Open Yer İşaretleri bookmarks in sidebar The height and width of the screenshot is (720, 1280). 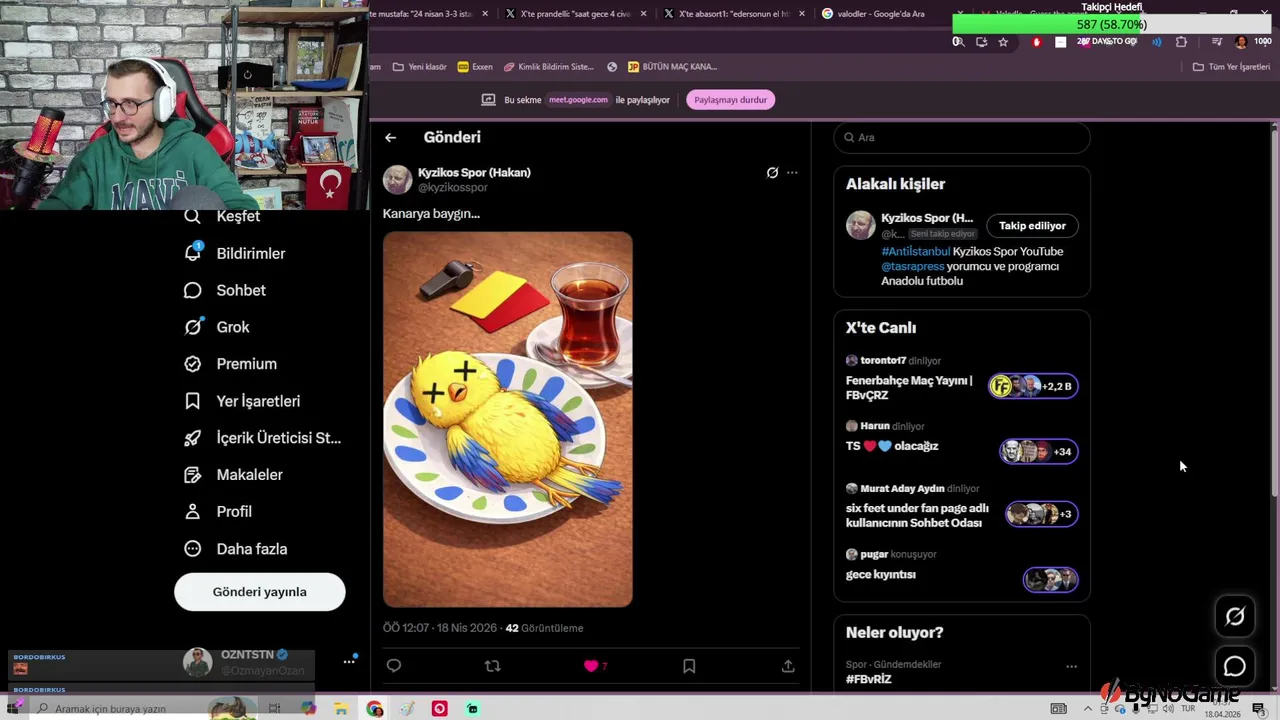pyautogui.click(x=243, y=401)
